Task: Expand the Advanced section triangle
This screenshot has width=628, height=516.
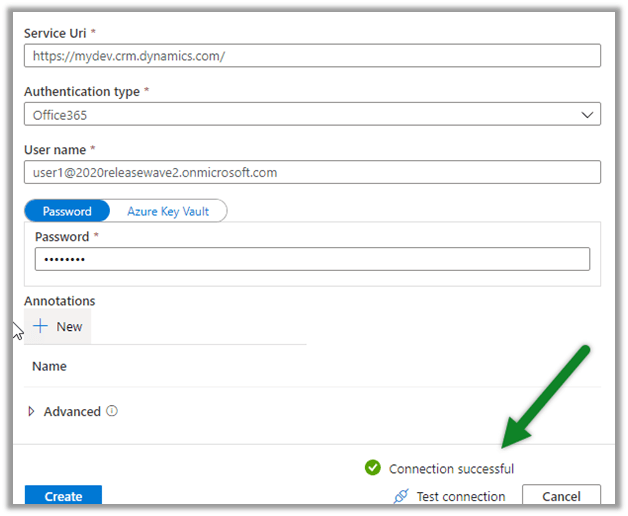Action: coord(32,411)
